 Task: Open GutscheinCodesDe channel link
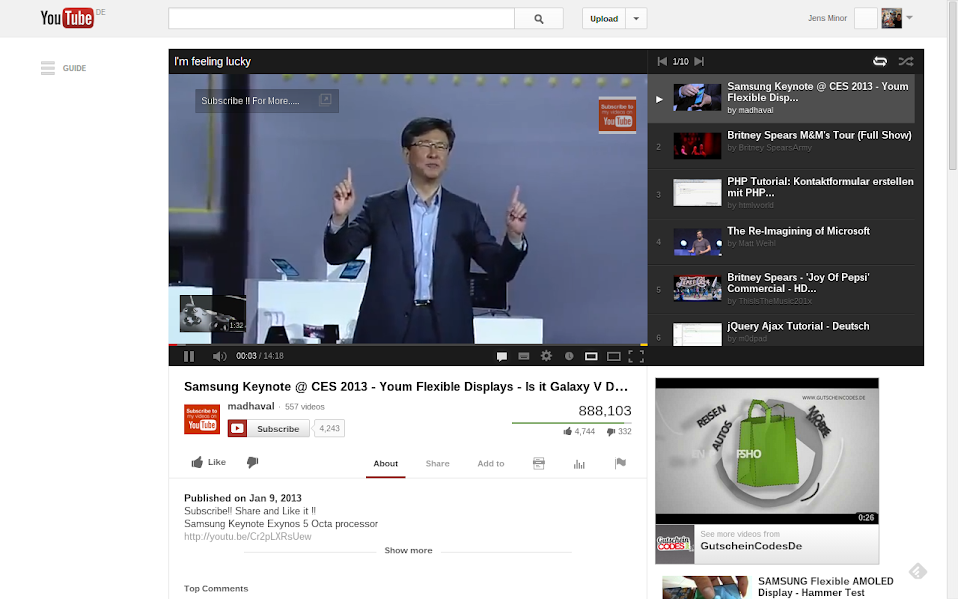[751, 546]
